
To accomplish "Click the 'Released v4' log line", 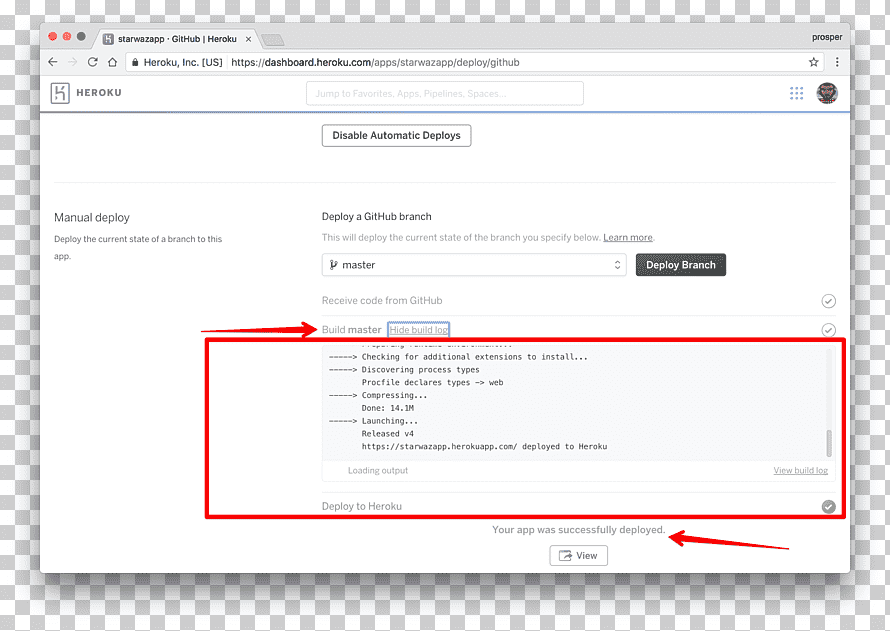I will pyautogui.click(x=388, y=434).
